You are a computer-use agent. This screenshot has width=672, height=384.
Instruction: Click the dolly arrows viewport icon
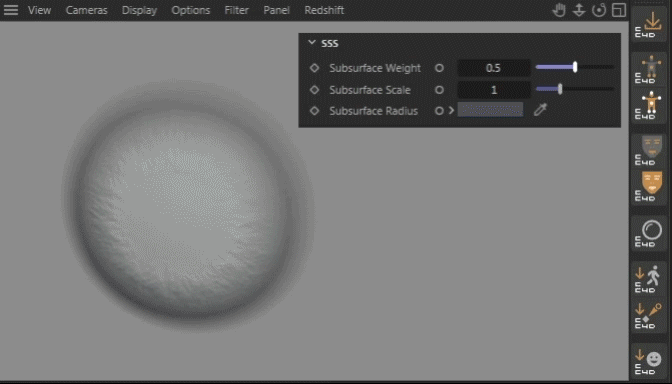pos(579,10)
